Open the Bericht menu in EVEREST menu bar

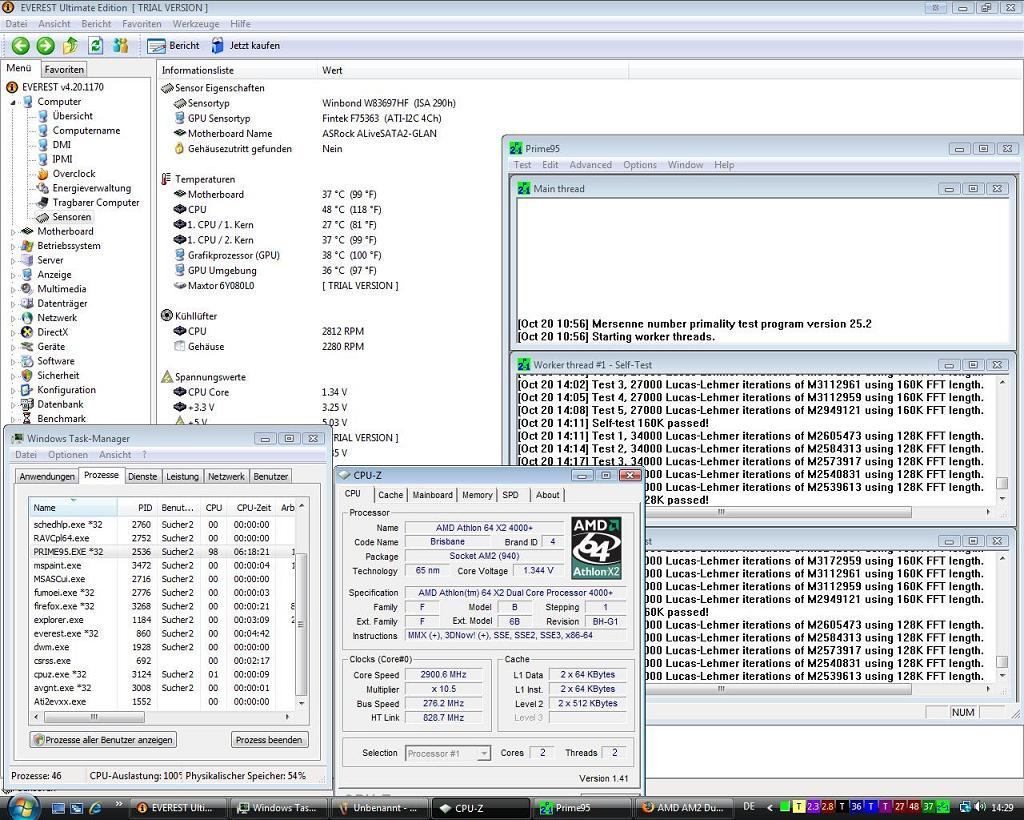pos(96,24)
